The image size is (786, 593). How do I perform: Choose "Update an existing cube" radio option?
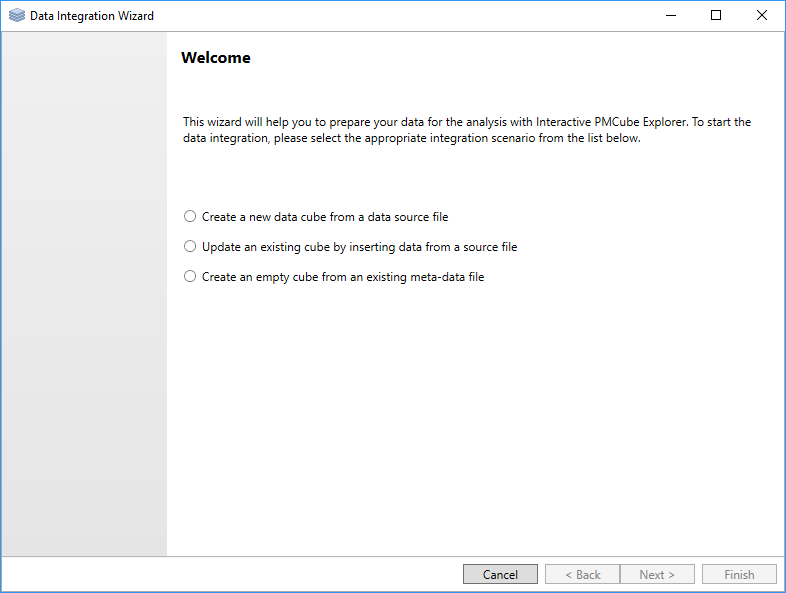(x=190, y=246)
